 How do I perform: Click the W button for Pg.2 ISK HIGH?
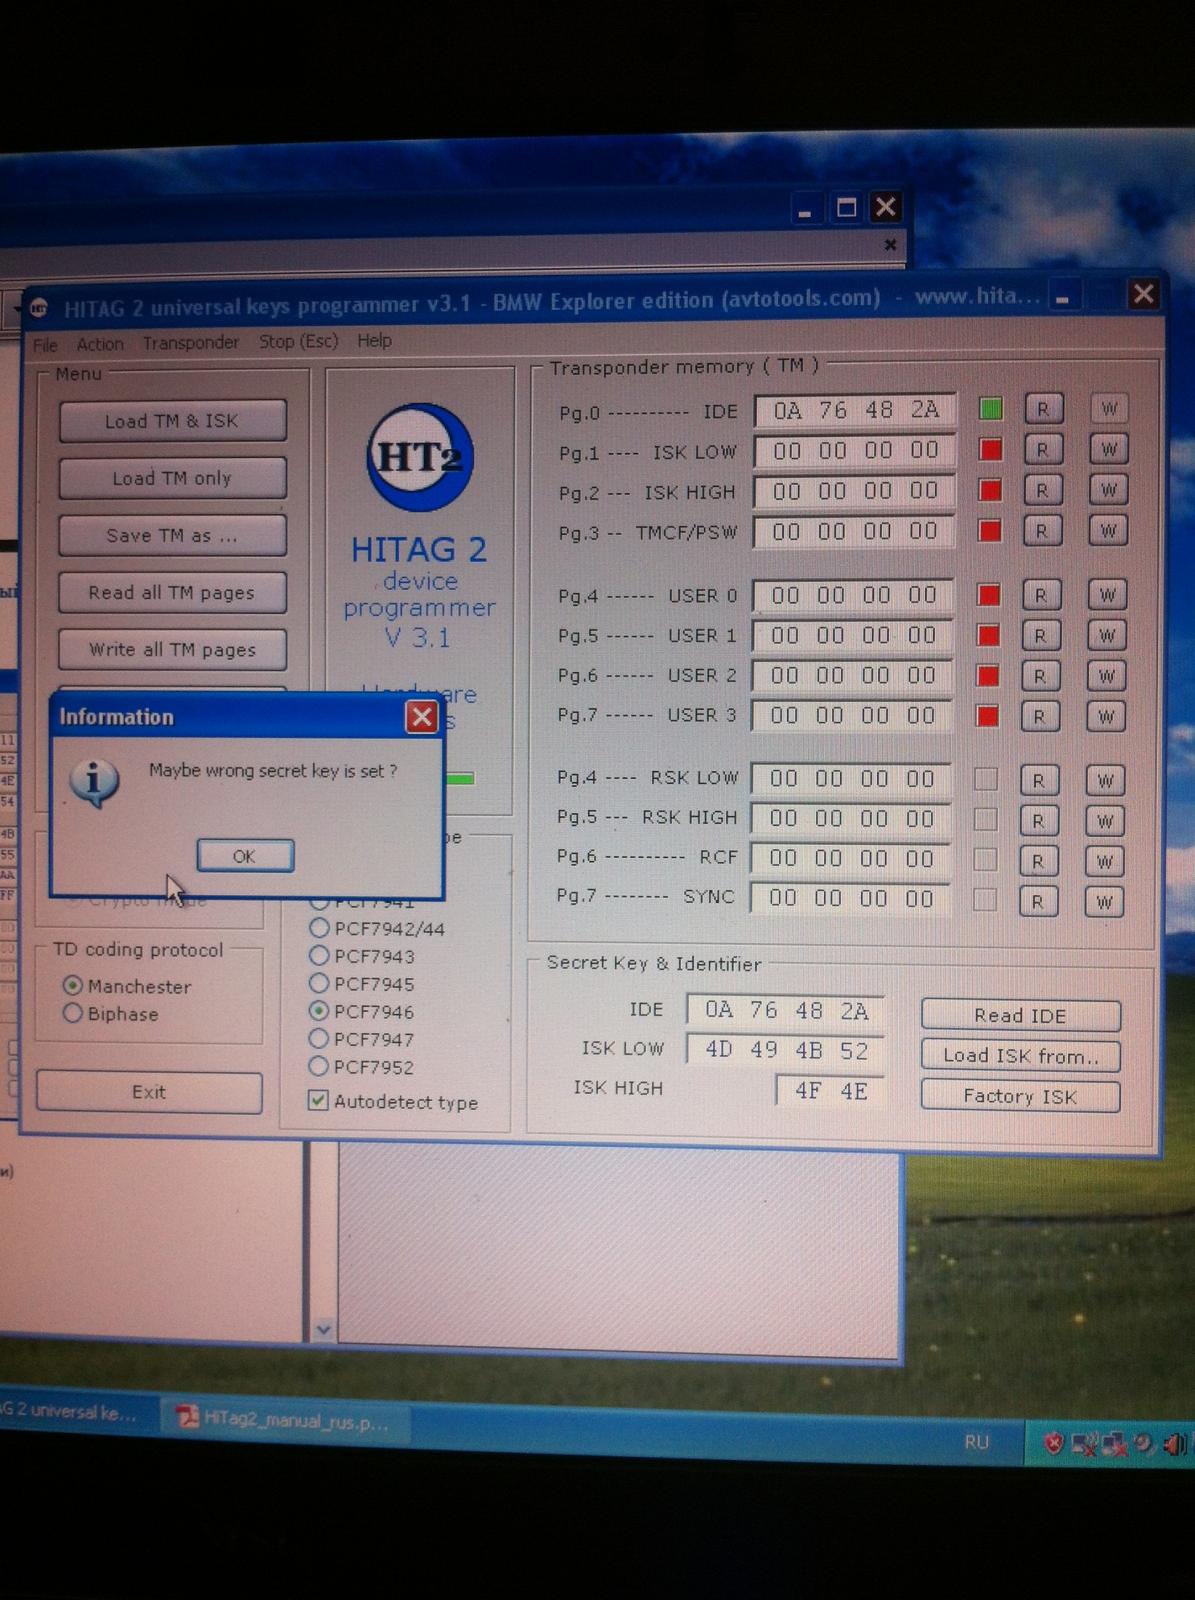click(x=1108, y=490)
